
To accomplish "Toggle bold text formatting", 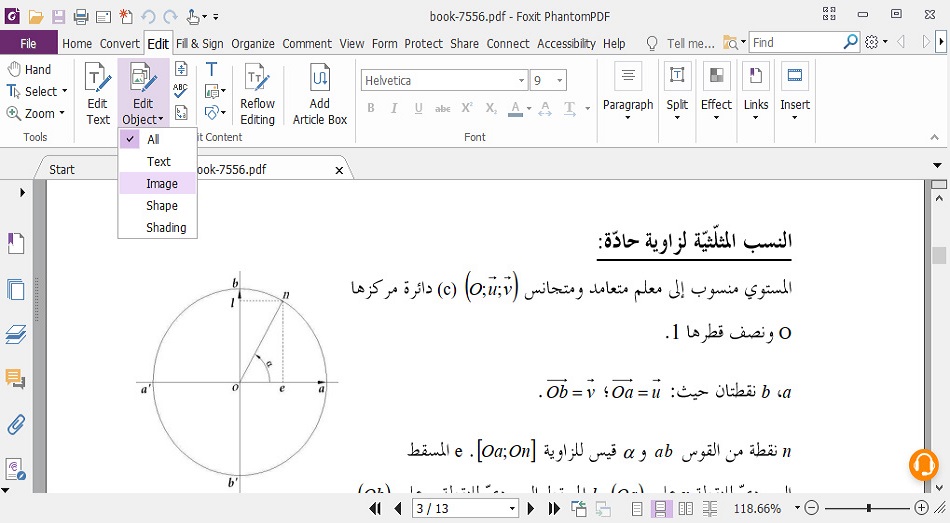I will click(x=373, y=108).
